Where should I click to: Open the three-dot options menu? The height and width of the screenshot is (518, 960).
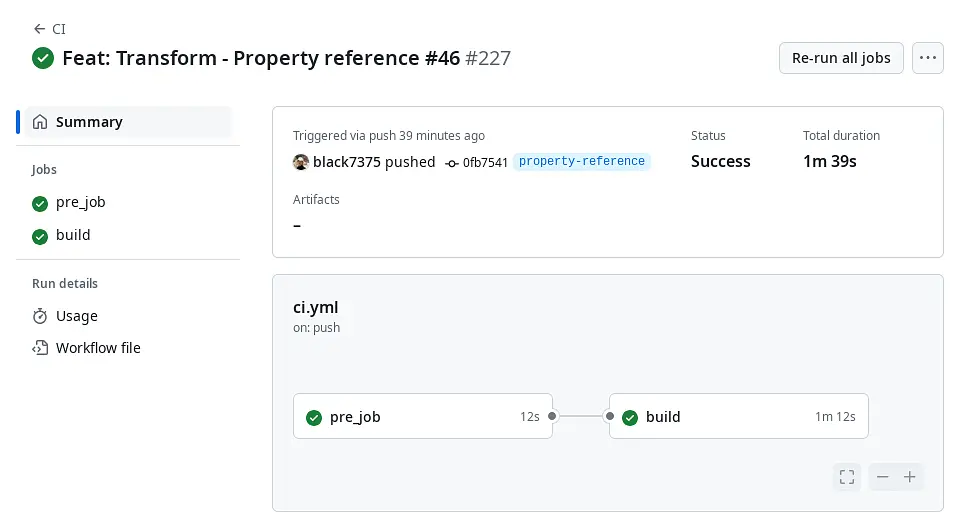[928, 58]
